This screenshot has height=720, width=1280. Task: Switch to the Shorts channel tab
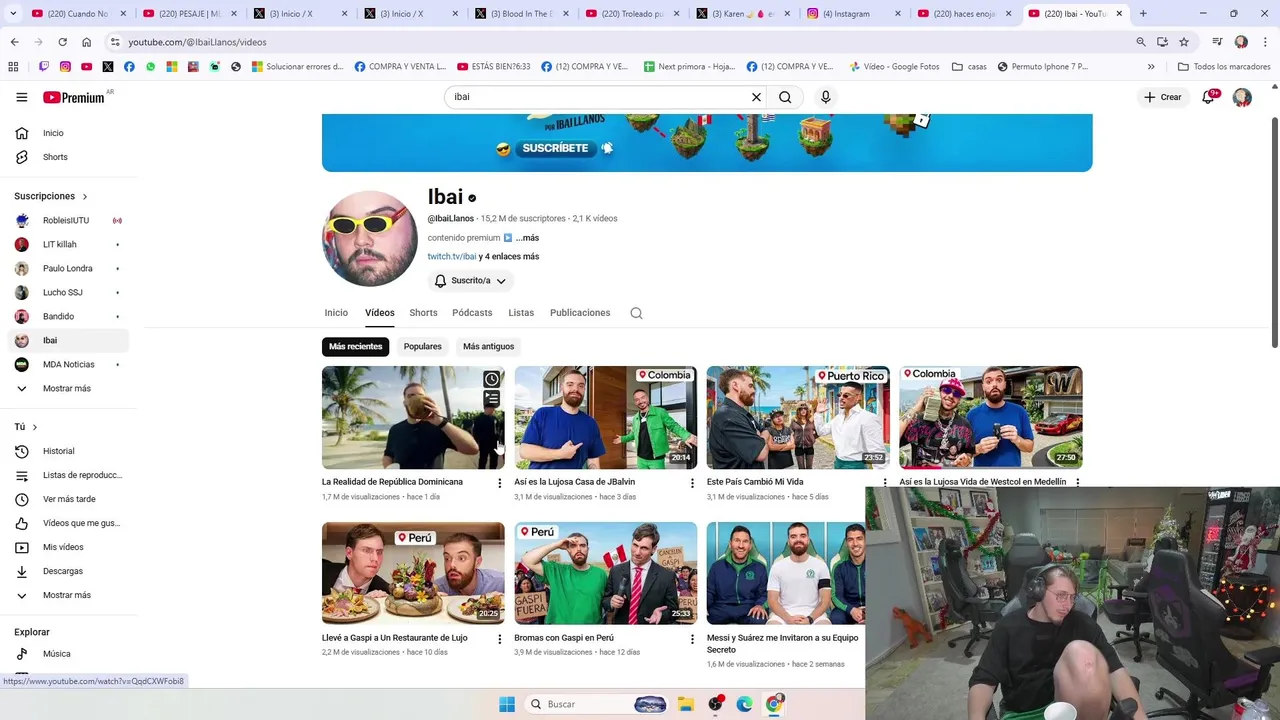coord(423,313)
